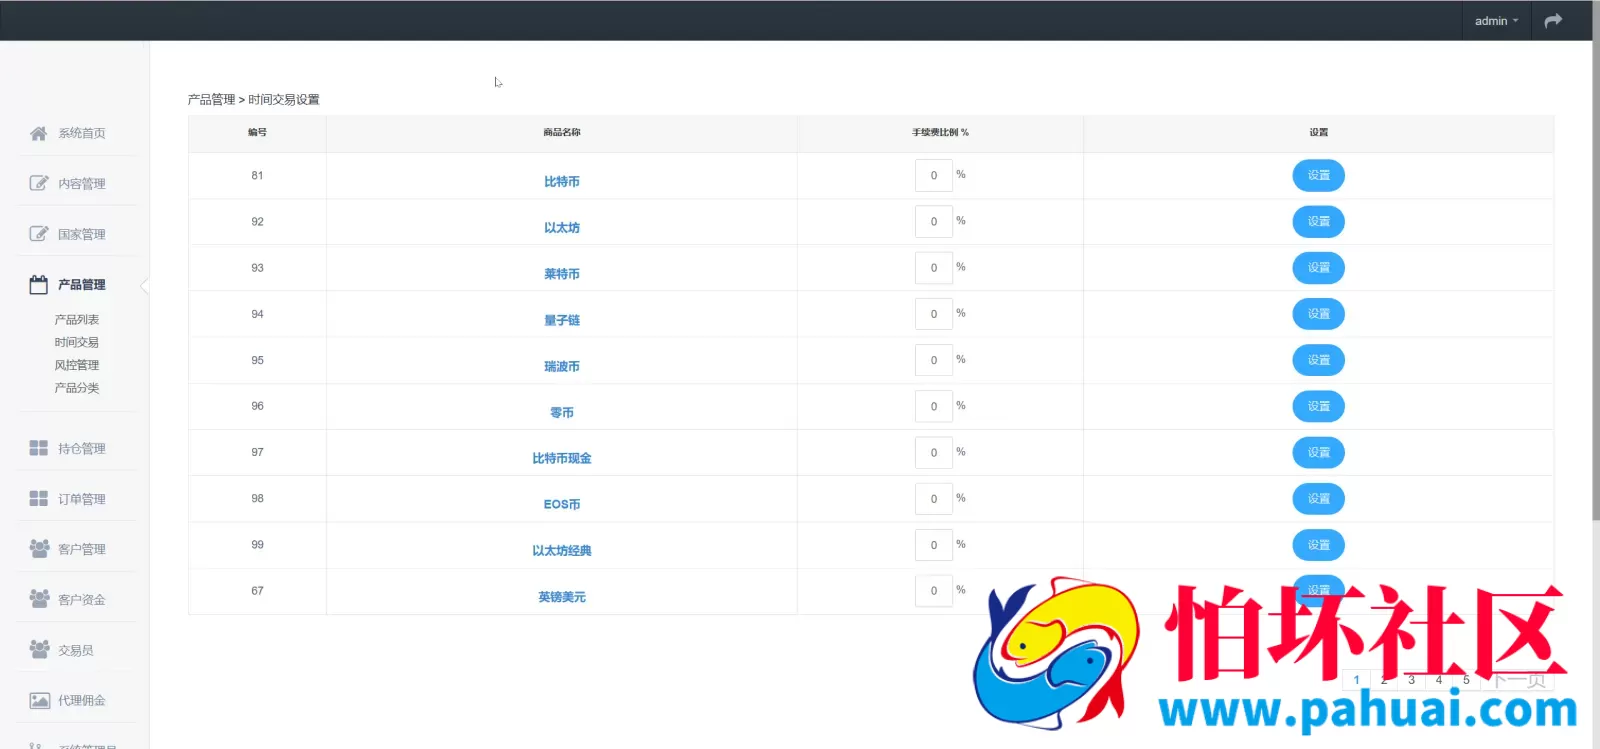Click the users icon beside 交易员
Viewport: 1600px width, 749px height.
39,649
